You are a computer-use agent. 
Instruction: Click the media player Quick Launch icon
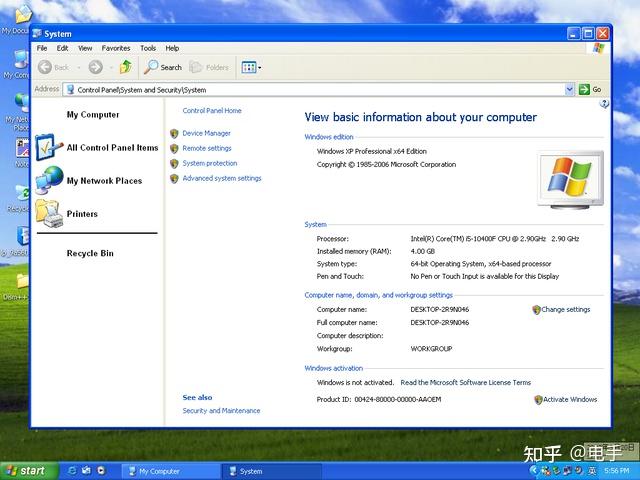(x=101, y=471)
